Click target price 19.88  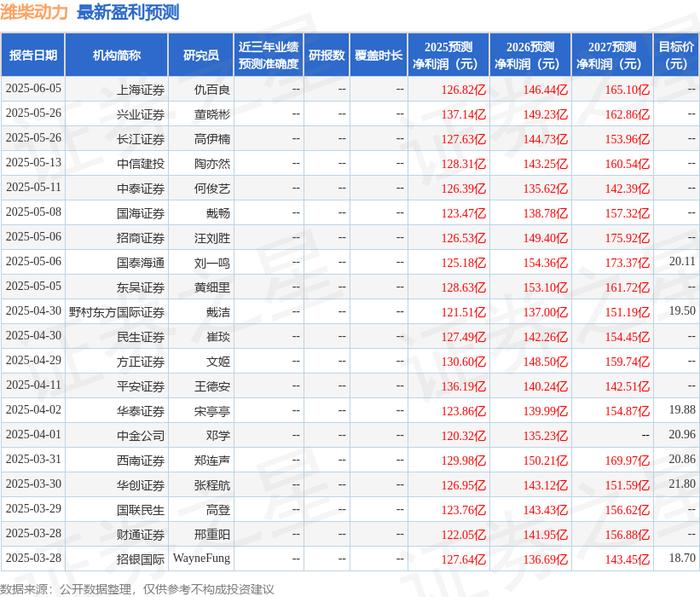tap(682, 409)
